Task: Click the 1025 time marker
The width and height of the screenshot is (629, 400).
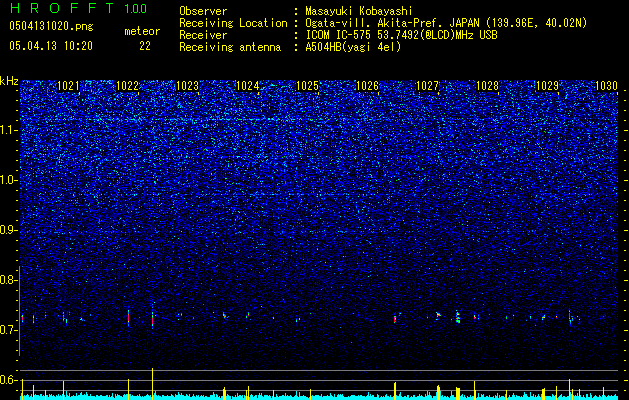Action: point(307,86)
